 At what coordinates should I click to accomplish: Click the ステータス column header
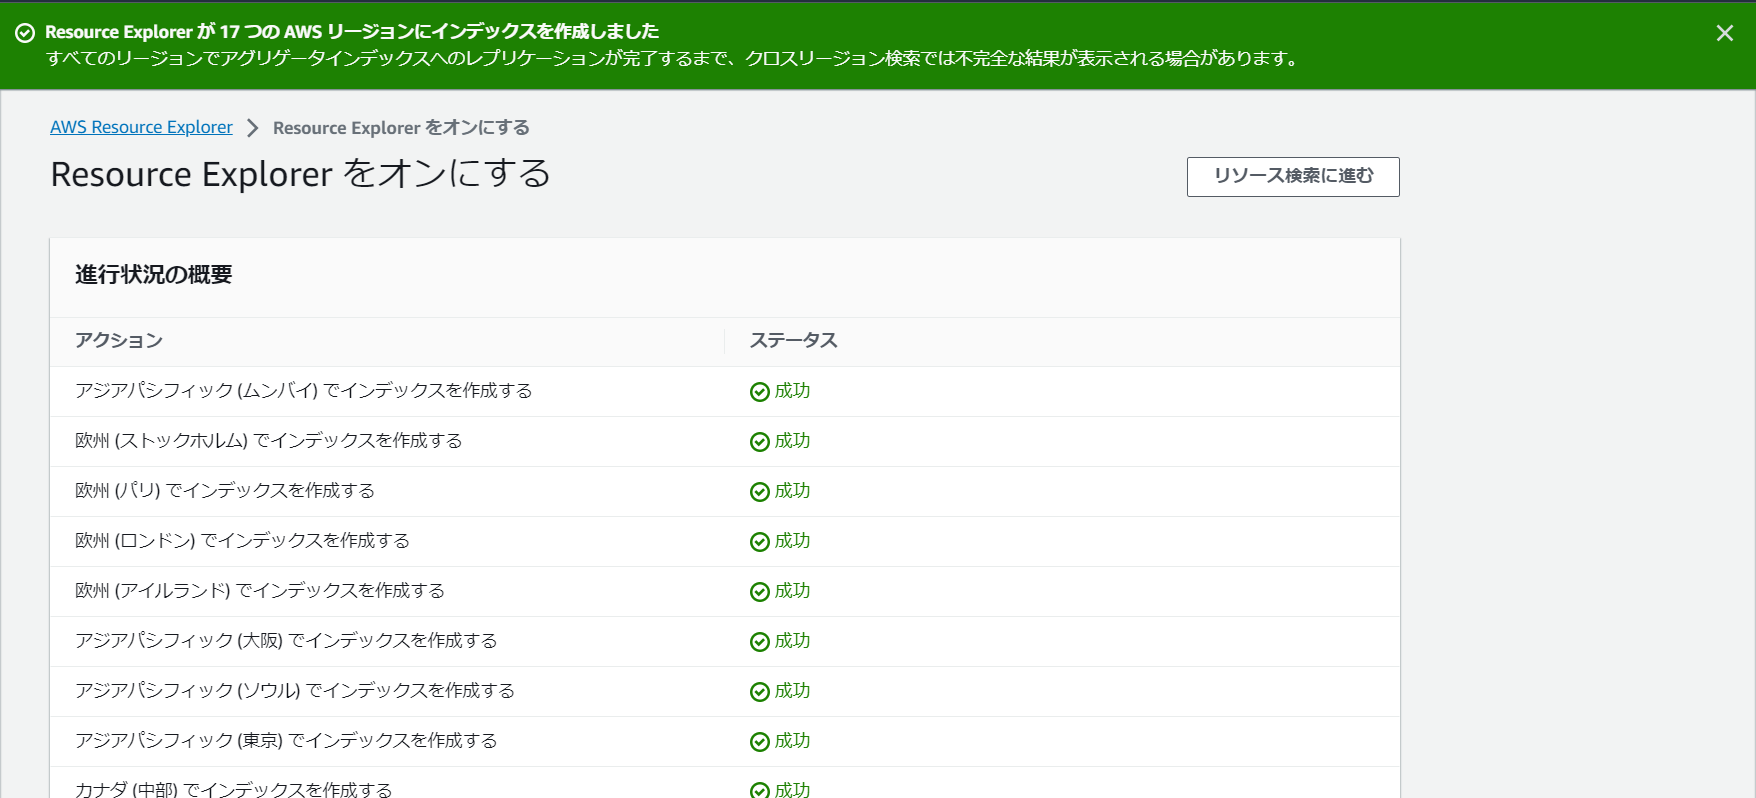[x=794, y=341]
